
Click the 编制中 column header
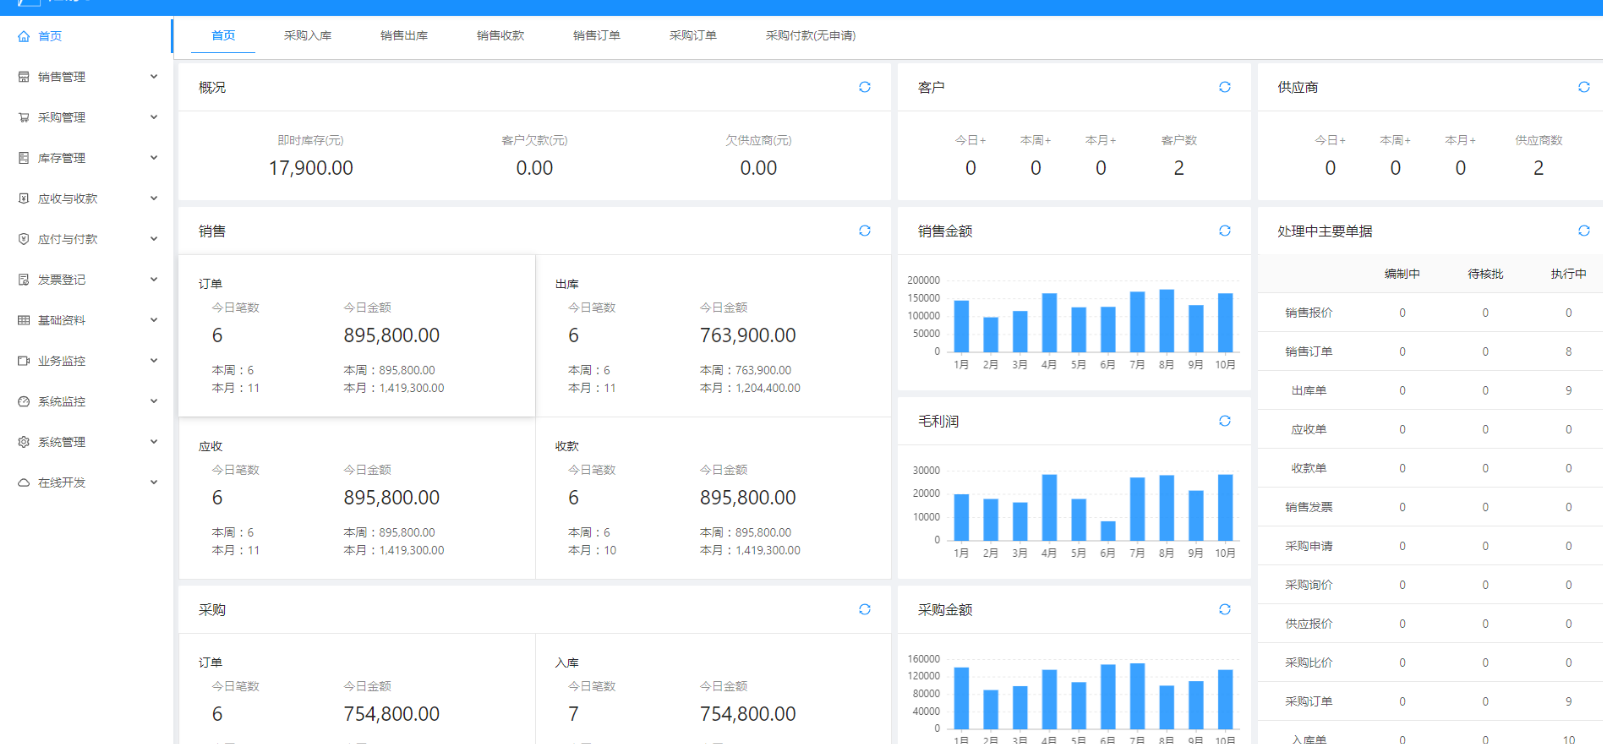(1402, 273)
